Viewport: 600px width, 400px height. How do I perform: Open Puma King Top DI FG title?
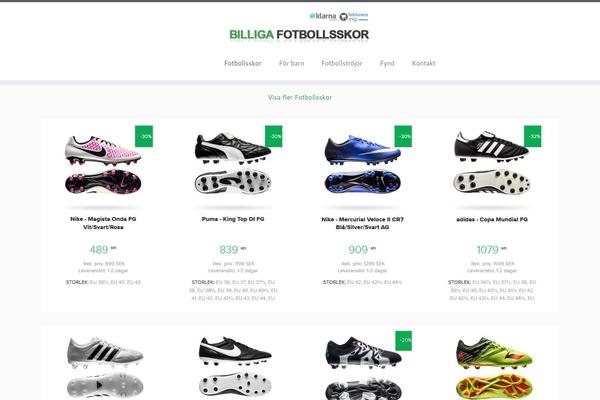pos(233,219)
